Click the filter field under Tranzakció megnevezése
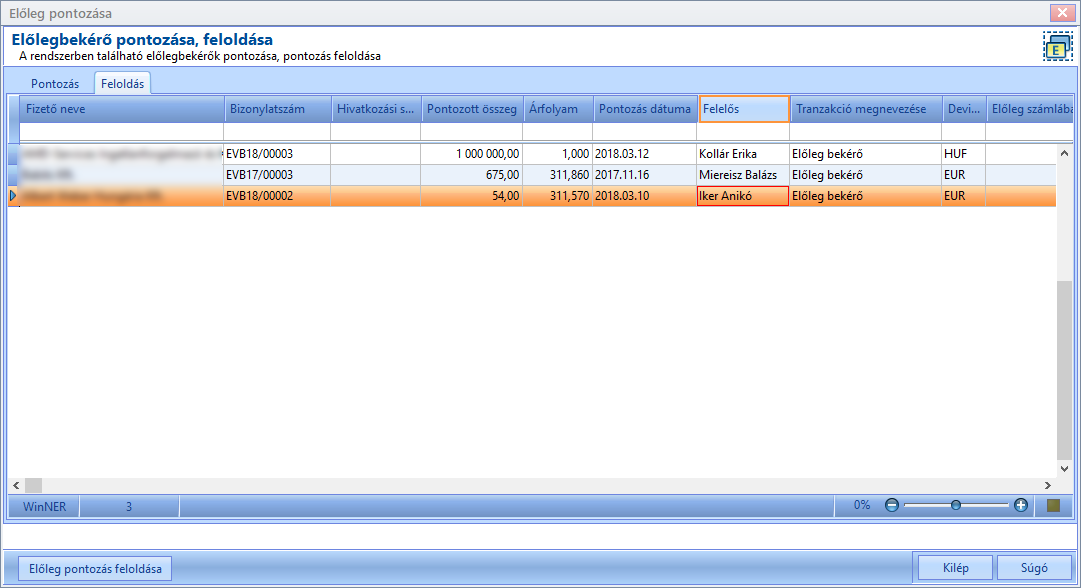This screenshot has width=1081, height=588. [866, 132]
